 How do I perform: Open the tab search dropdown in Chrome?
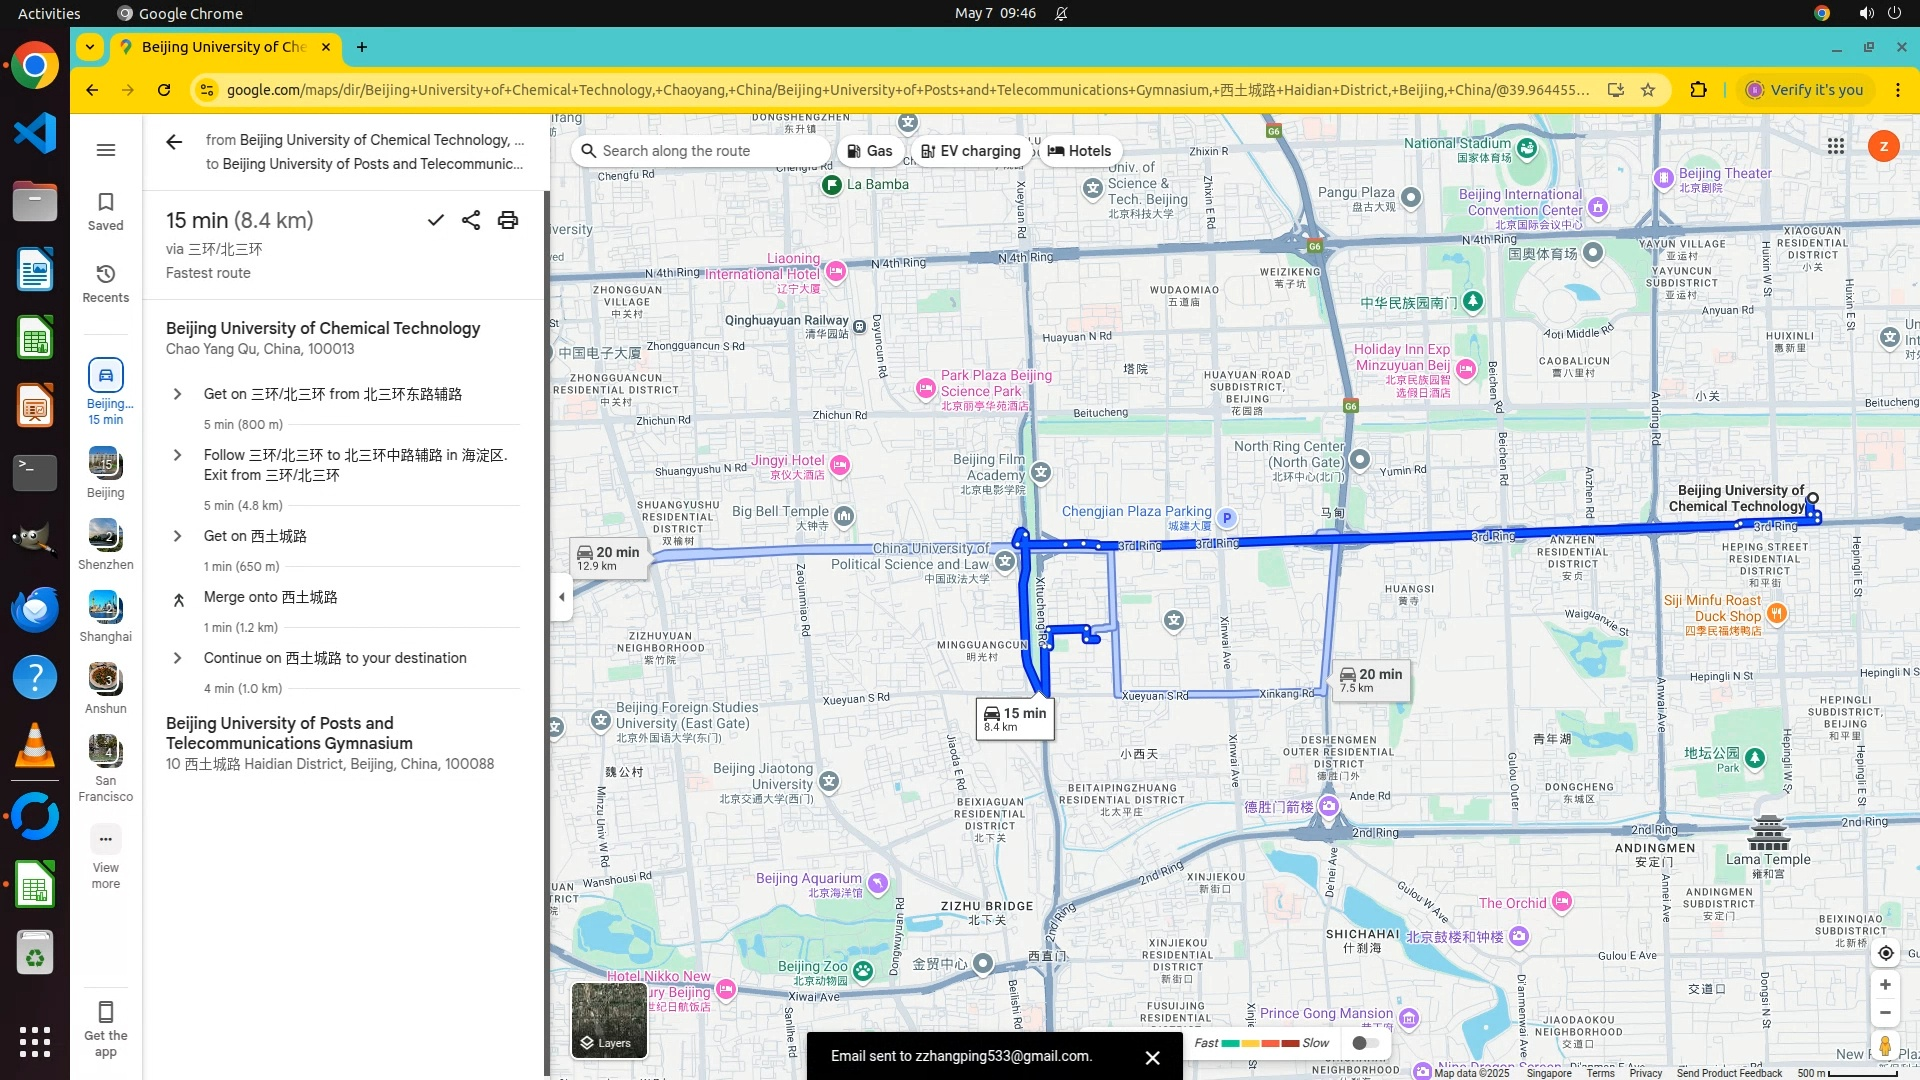coord(90,47)
